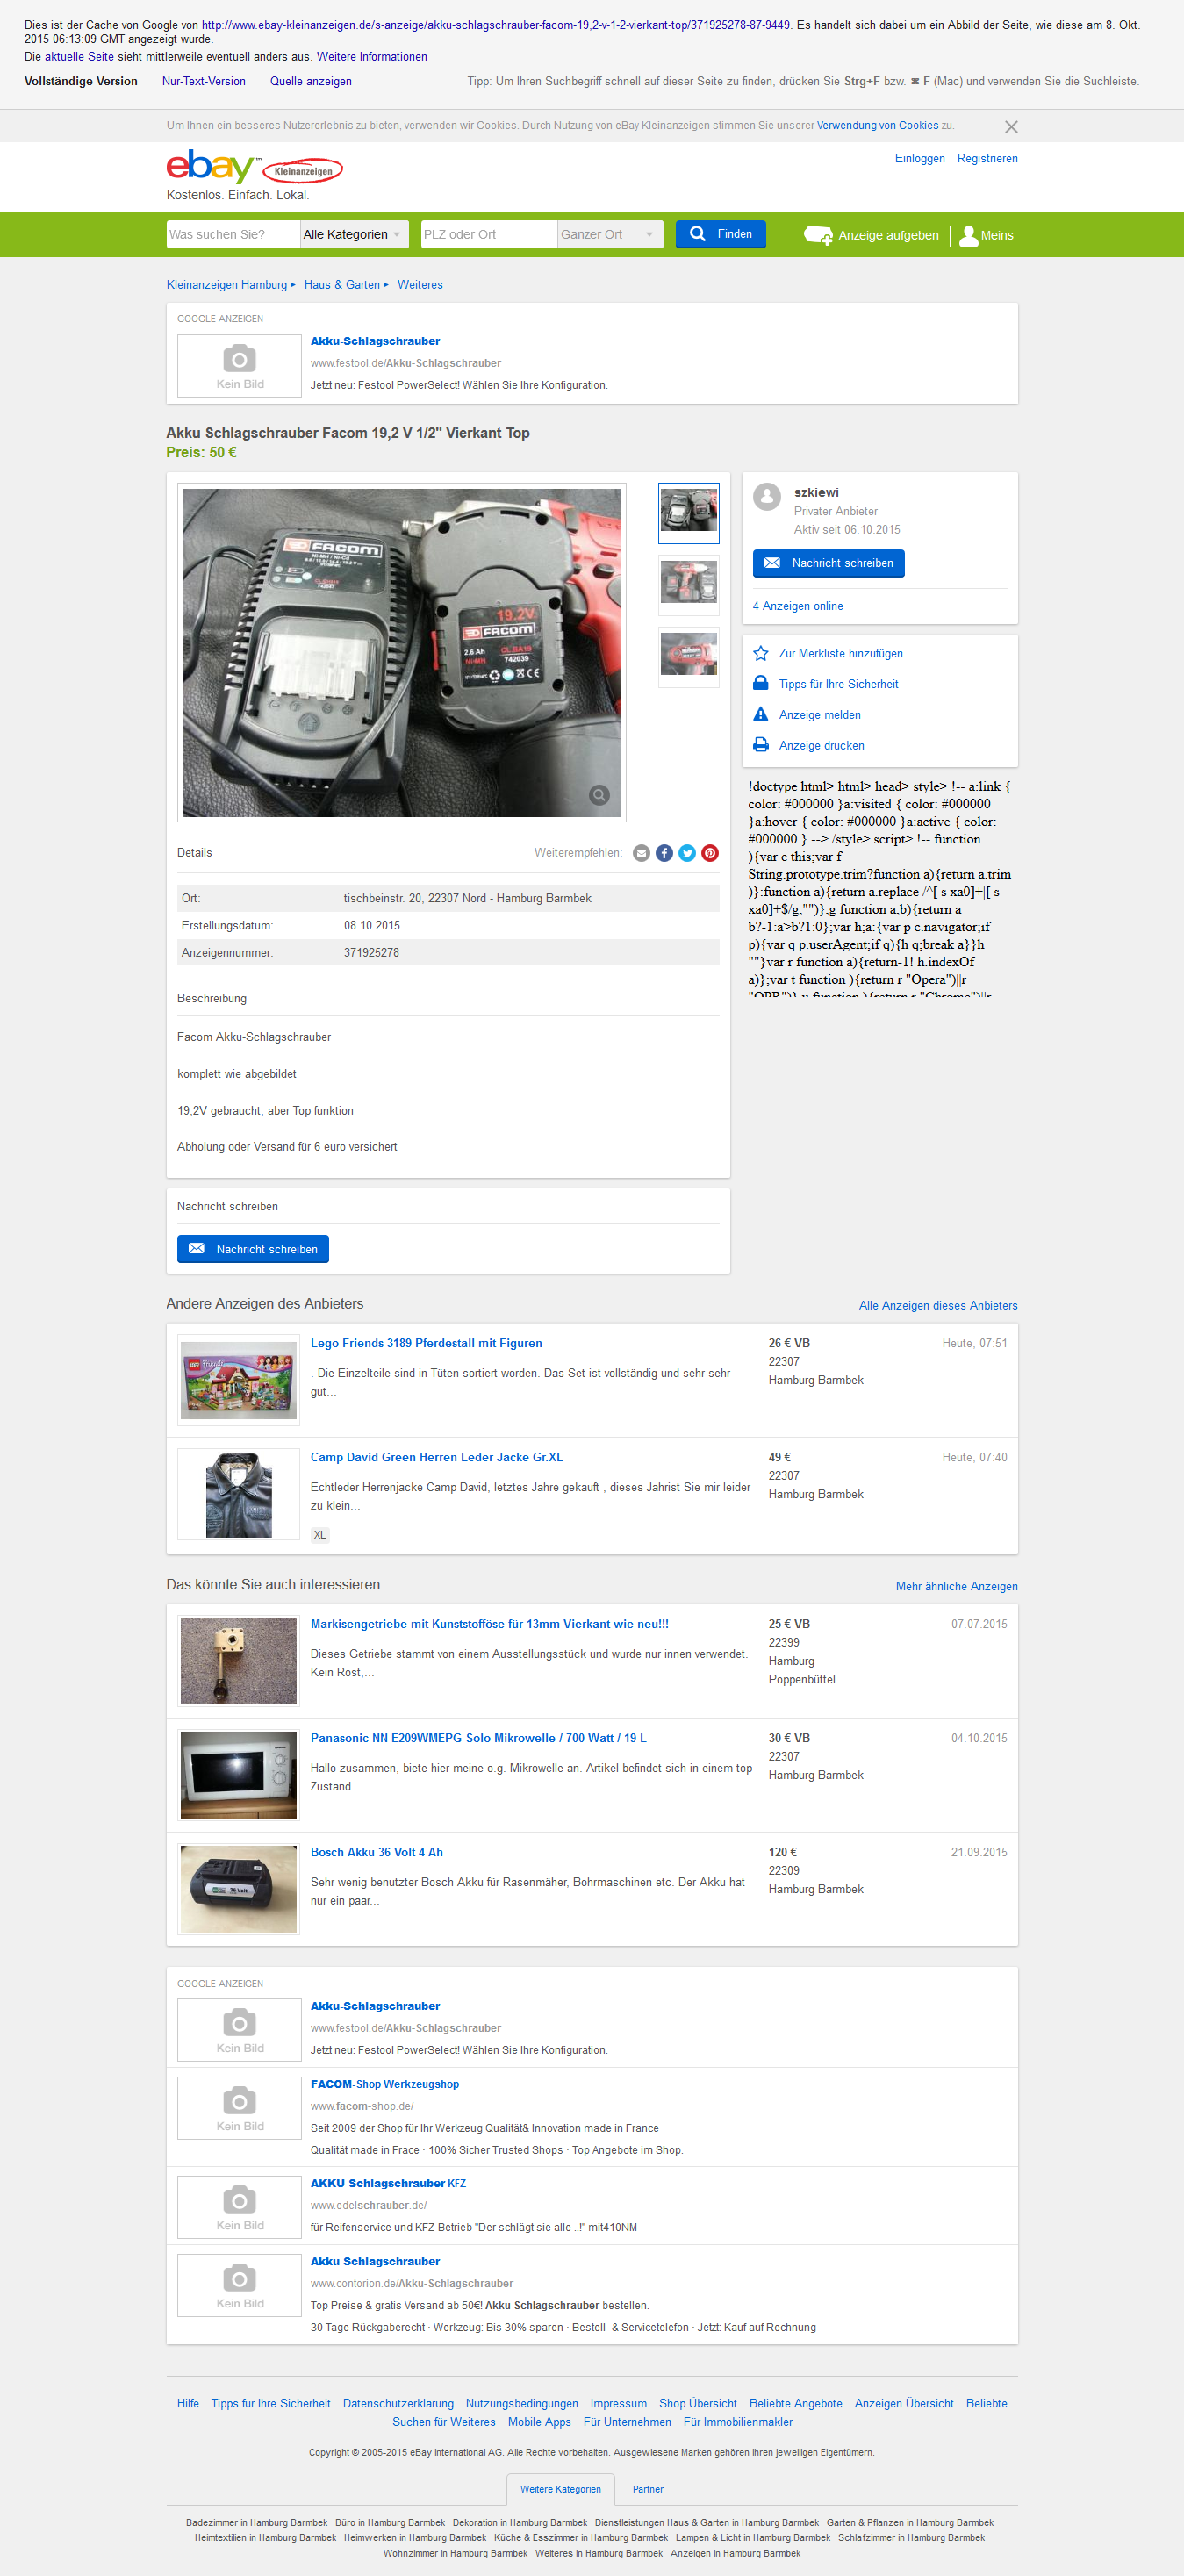Image resolution: width=1184 pixels, height=2576 pixels.
Task: Open AKKU Schlagschrauber KFZ ad link
Action: click(x=388, y=2183)
